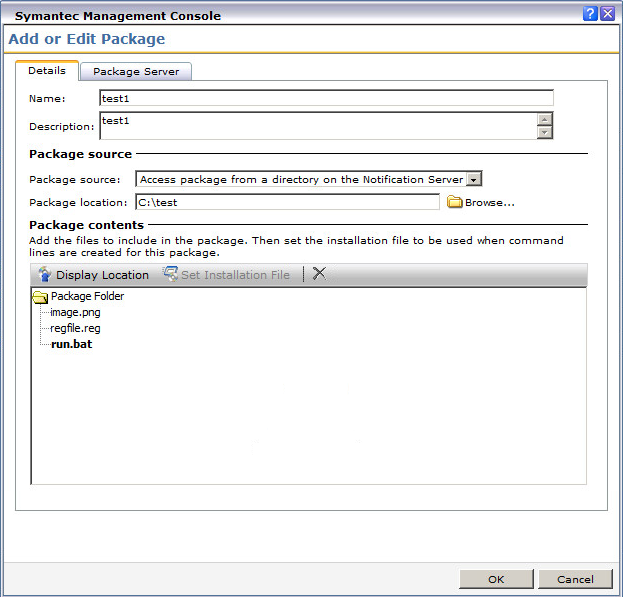Click the Description text area

click(x=318, y=126)
